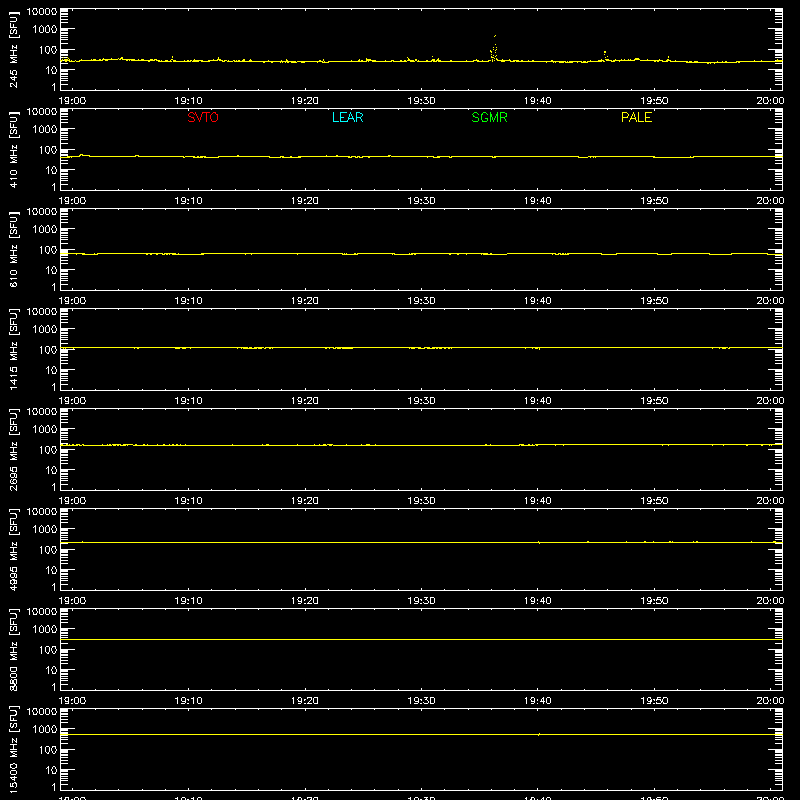800x800 pixels.
Task: Click the smaller 245 MHz spike near 19:45
Action: pos(605,56)
